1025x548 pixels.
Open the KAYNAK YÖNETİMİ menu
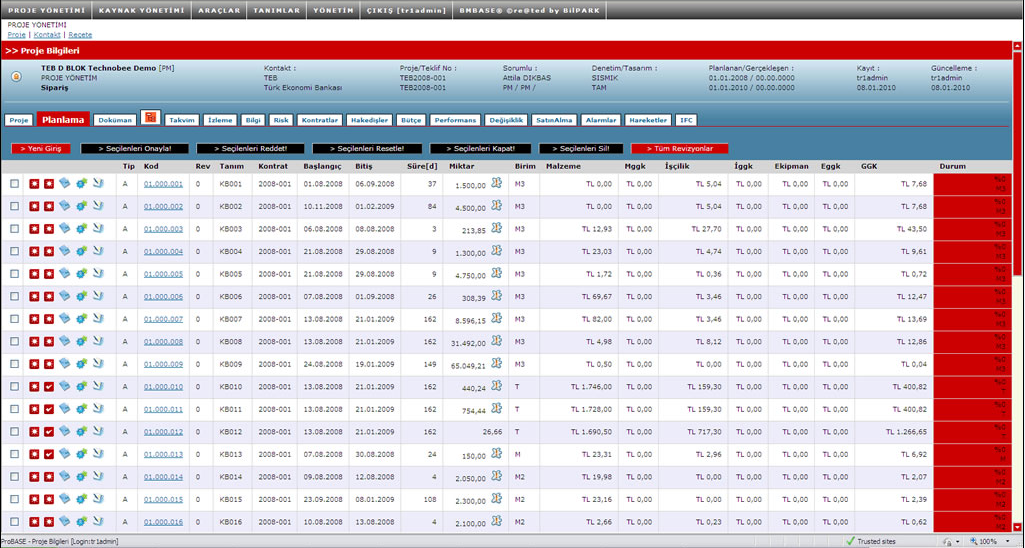click(141, 10)
